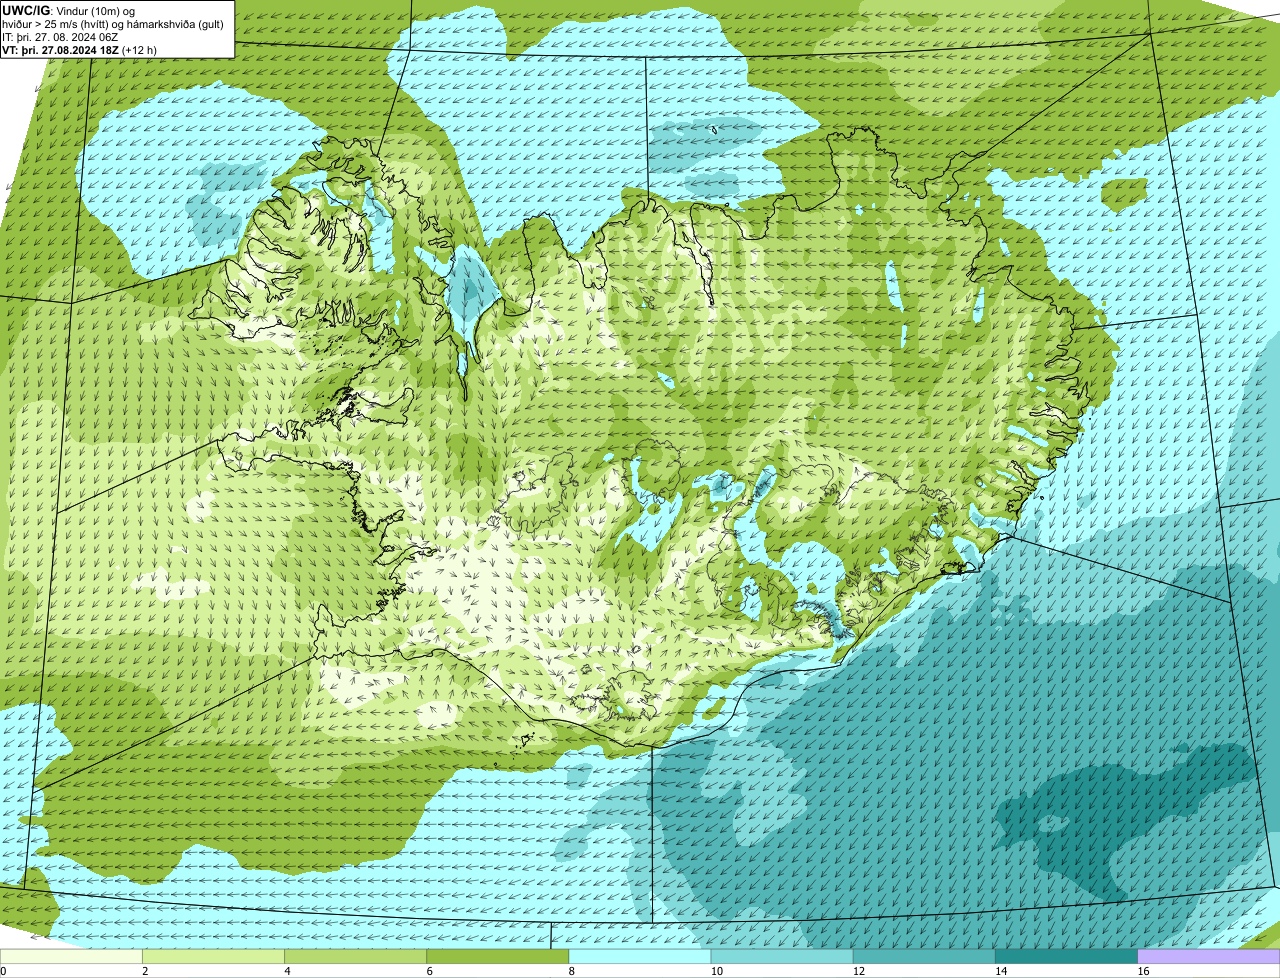Click the 12–14 m/s teal legend swatch
Image resolution: width=1280 pixels, height=978 pixels.
(924, 957)
